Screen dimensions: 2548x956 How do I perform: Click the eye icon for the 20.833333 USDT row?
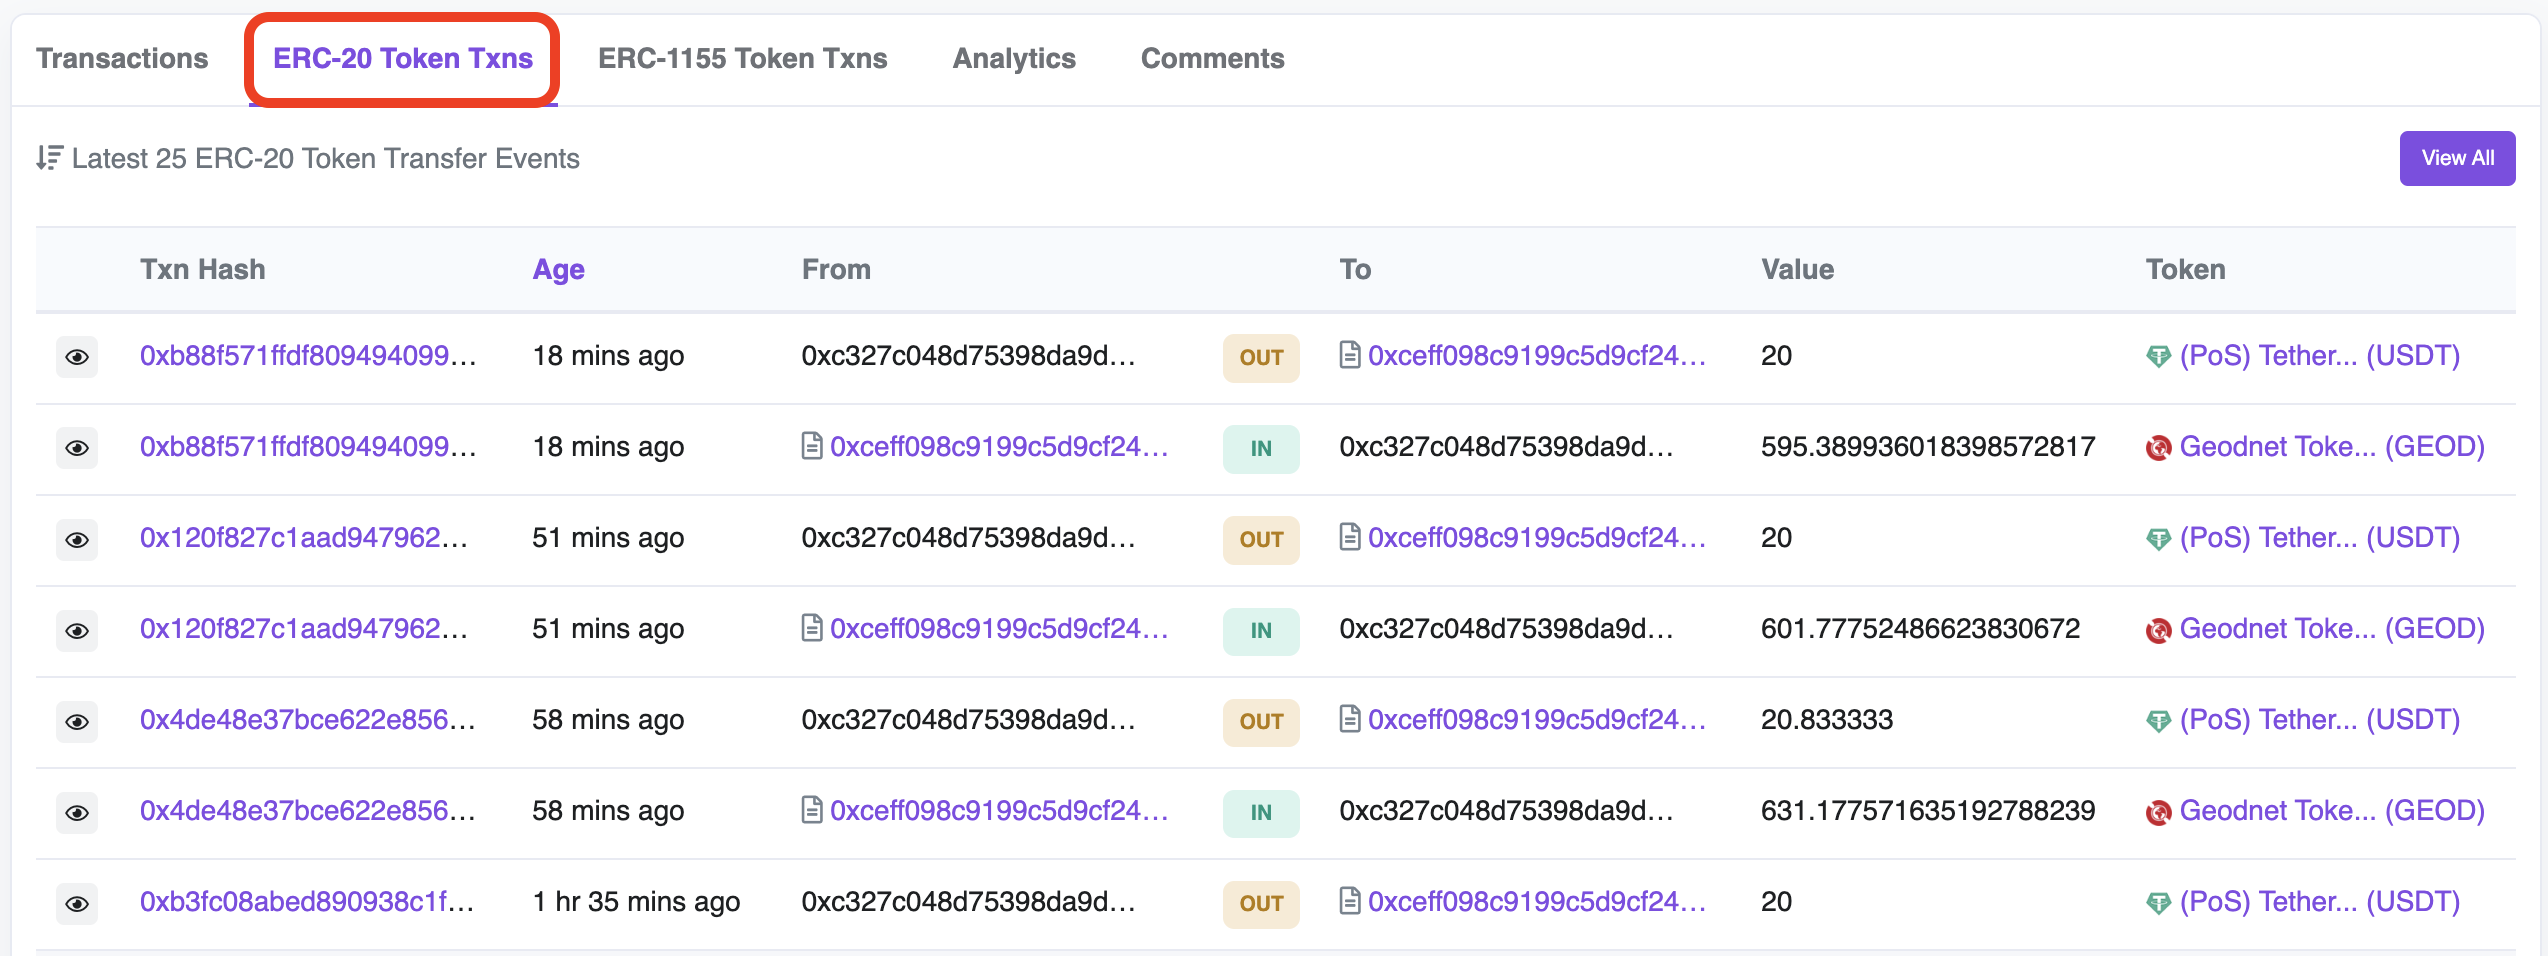(77, 721)
